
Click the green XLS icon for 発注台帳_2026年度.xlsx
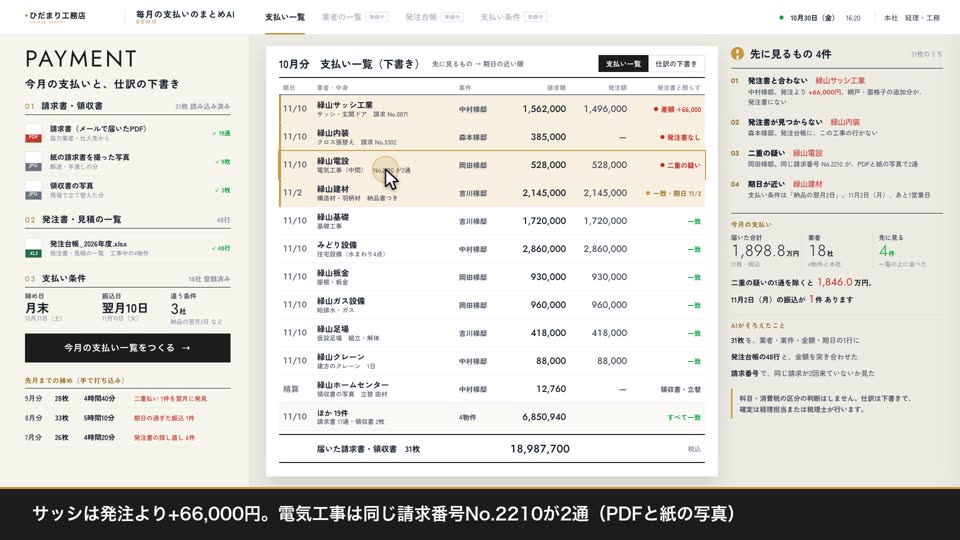[x=33, y=248]
